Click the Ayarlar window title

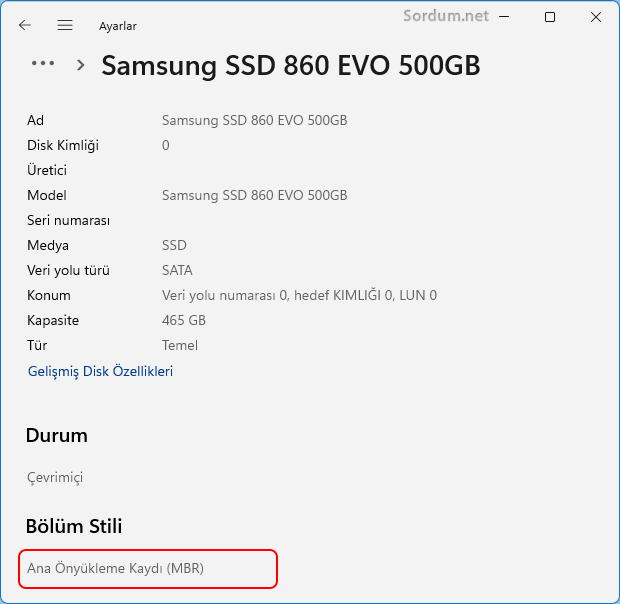point(118,26)
